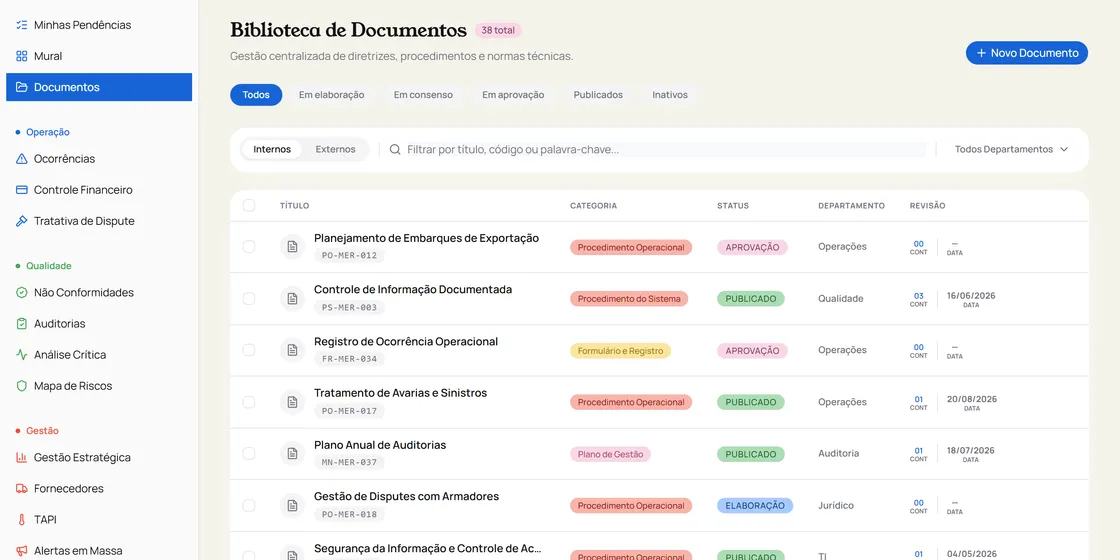Click the Auditorias clipboard icon
Screen dimensions: 1120x560
21,324
